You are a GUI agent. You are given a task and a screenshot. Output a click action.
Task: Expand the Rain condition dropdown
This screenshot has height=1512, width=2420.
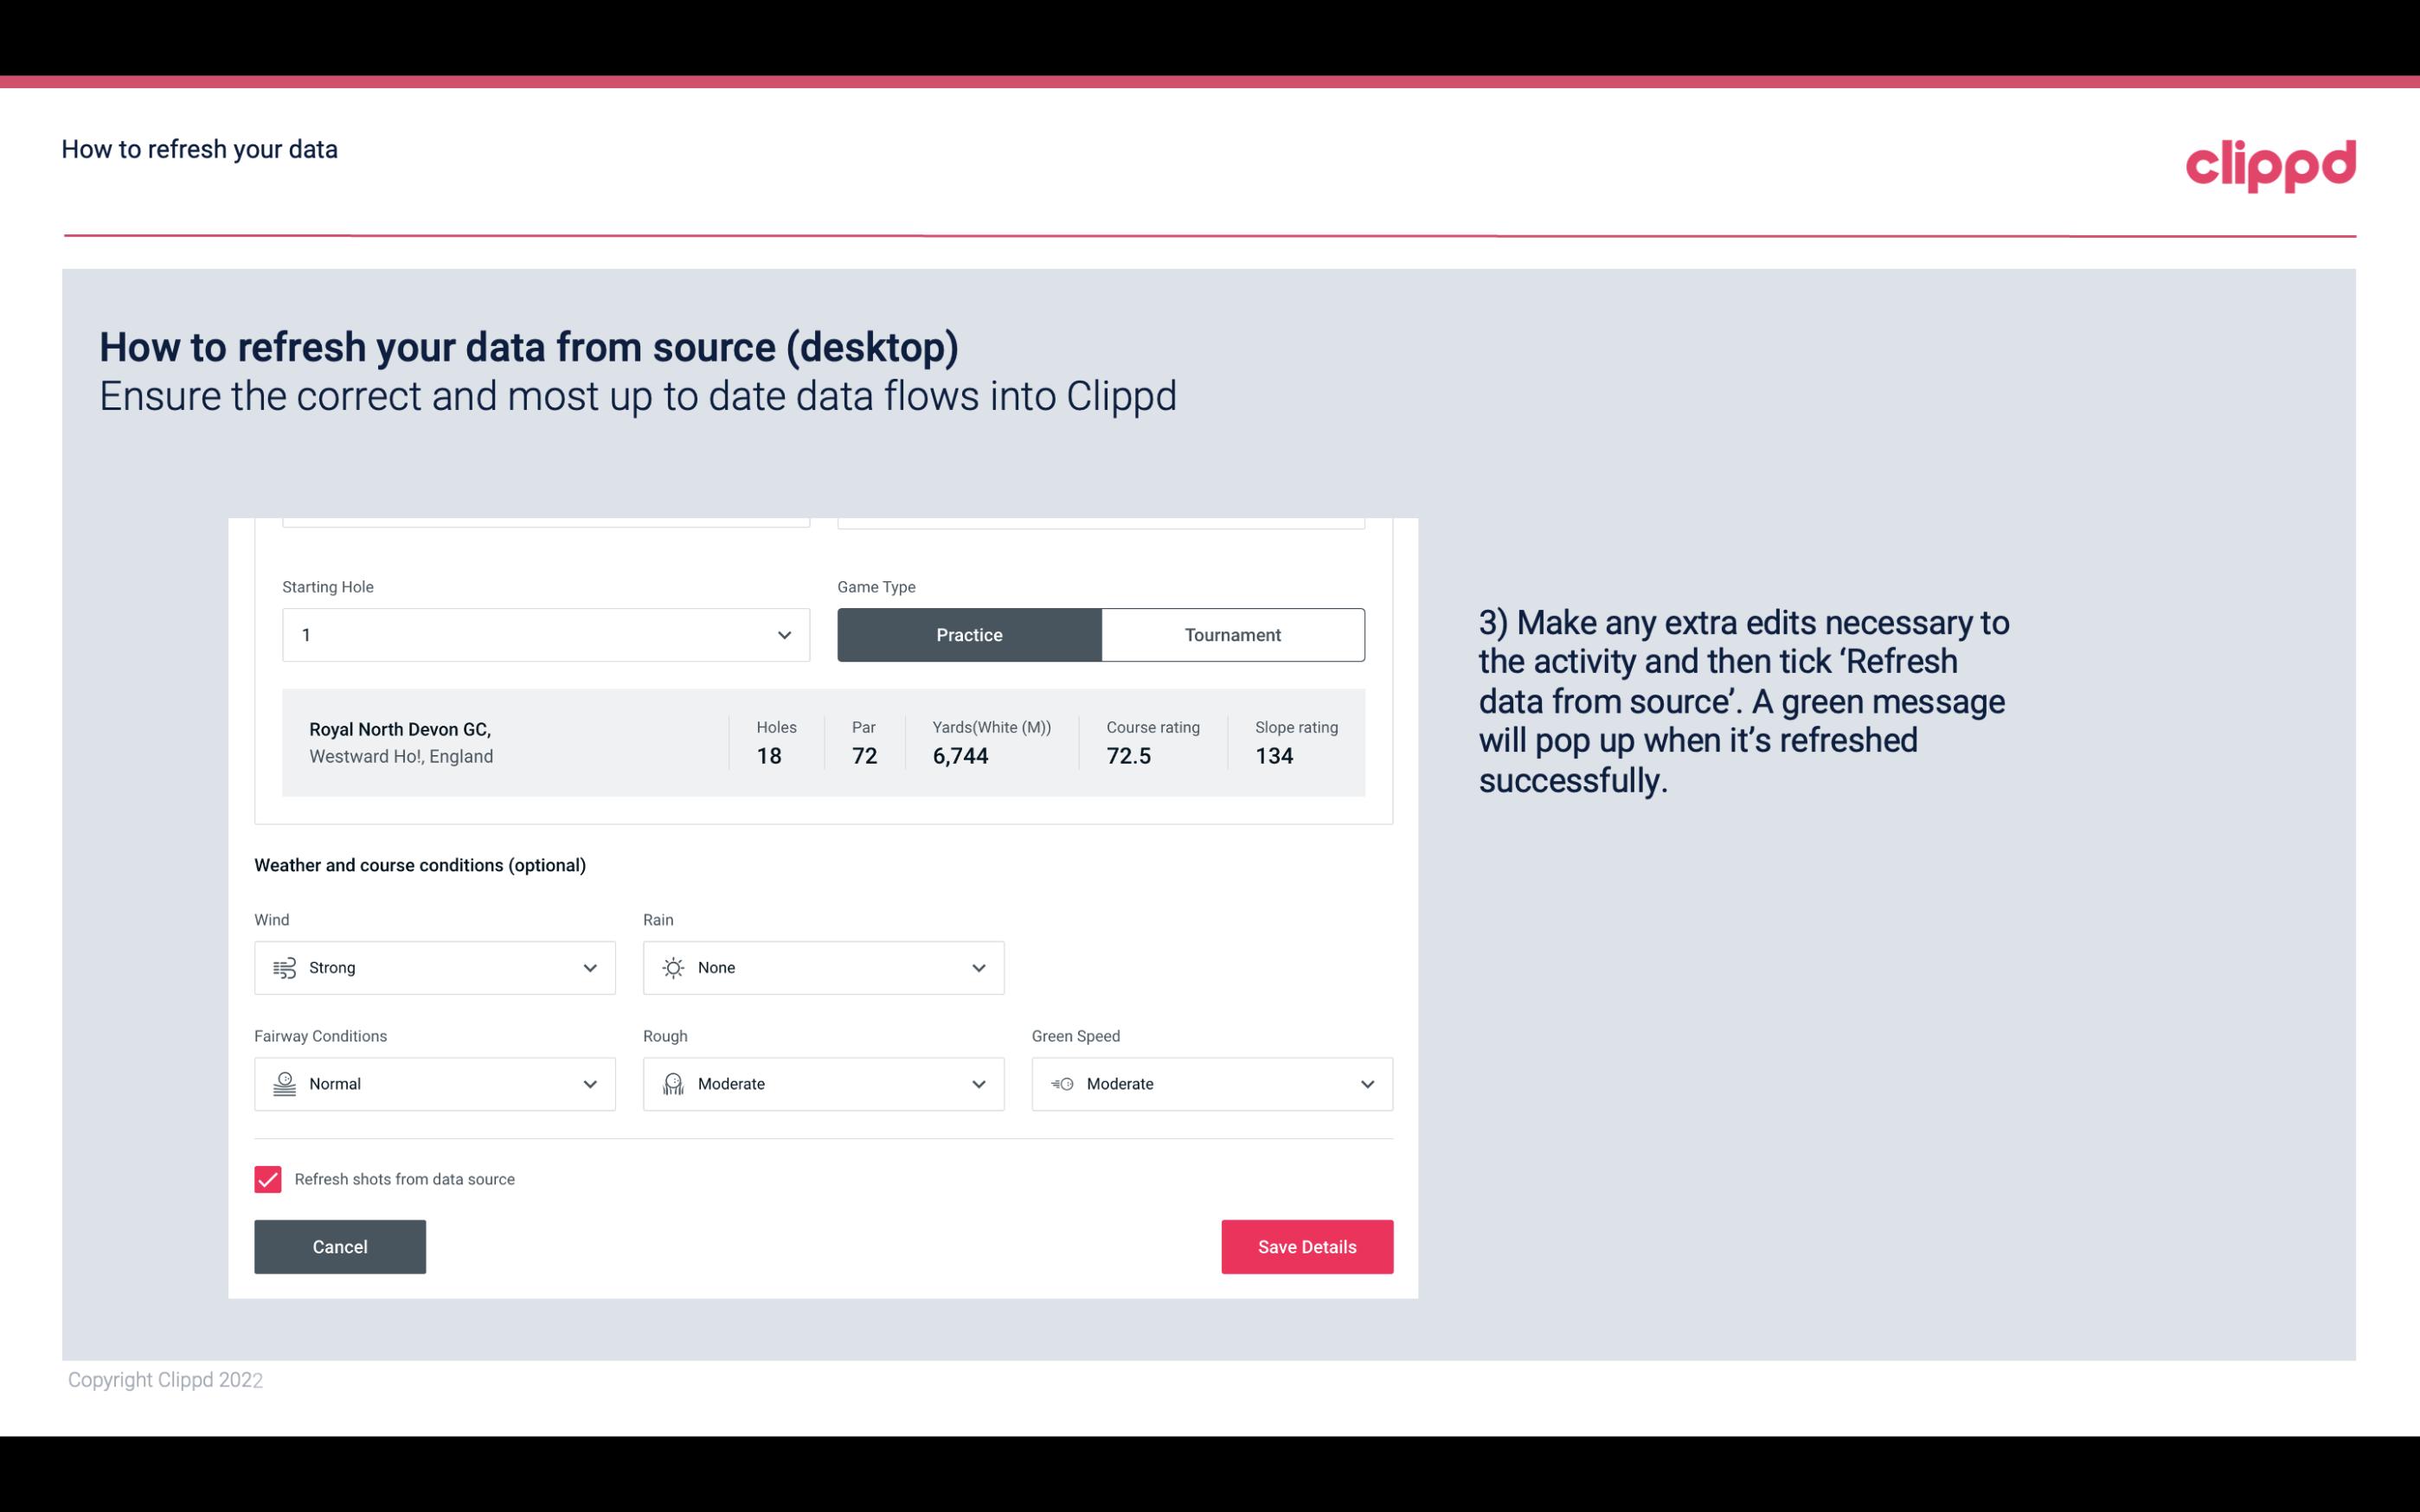pos(976,967)
